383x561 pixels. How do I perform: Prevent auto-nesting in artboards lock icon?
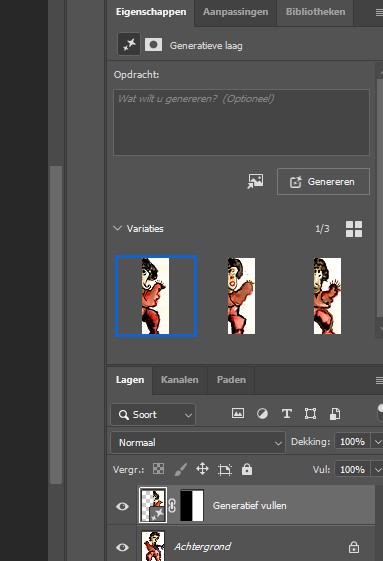(x=225, y=469)
